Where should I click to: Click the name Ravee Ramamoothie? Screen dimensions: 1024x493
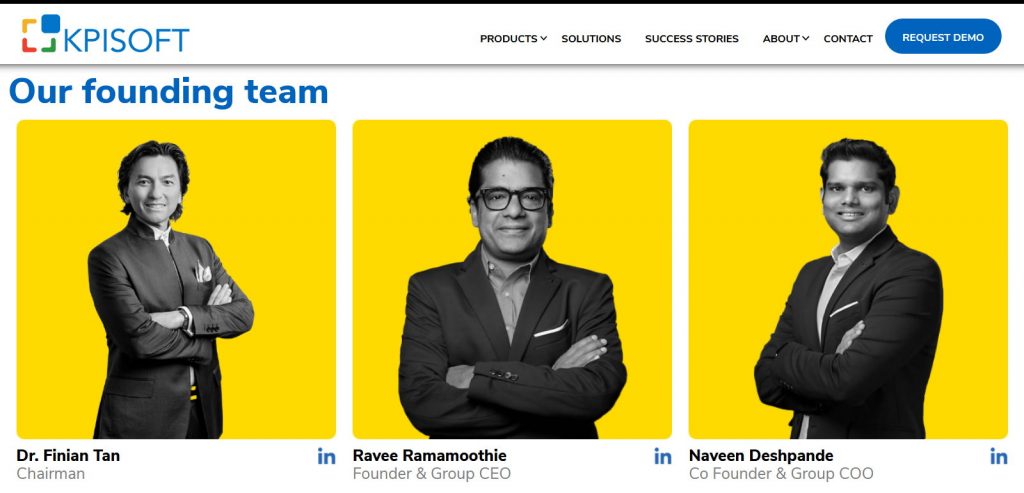point(430,455)
